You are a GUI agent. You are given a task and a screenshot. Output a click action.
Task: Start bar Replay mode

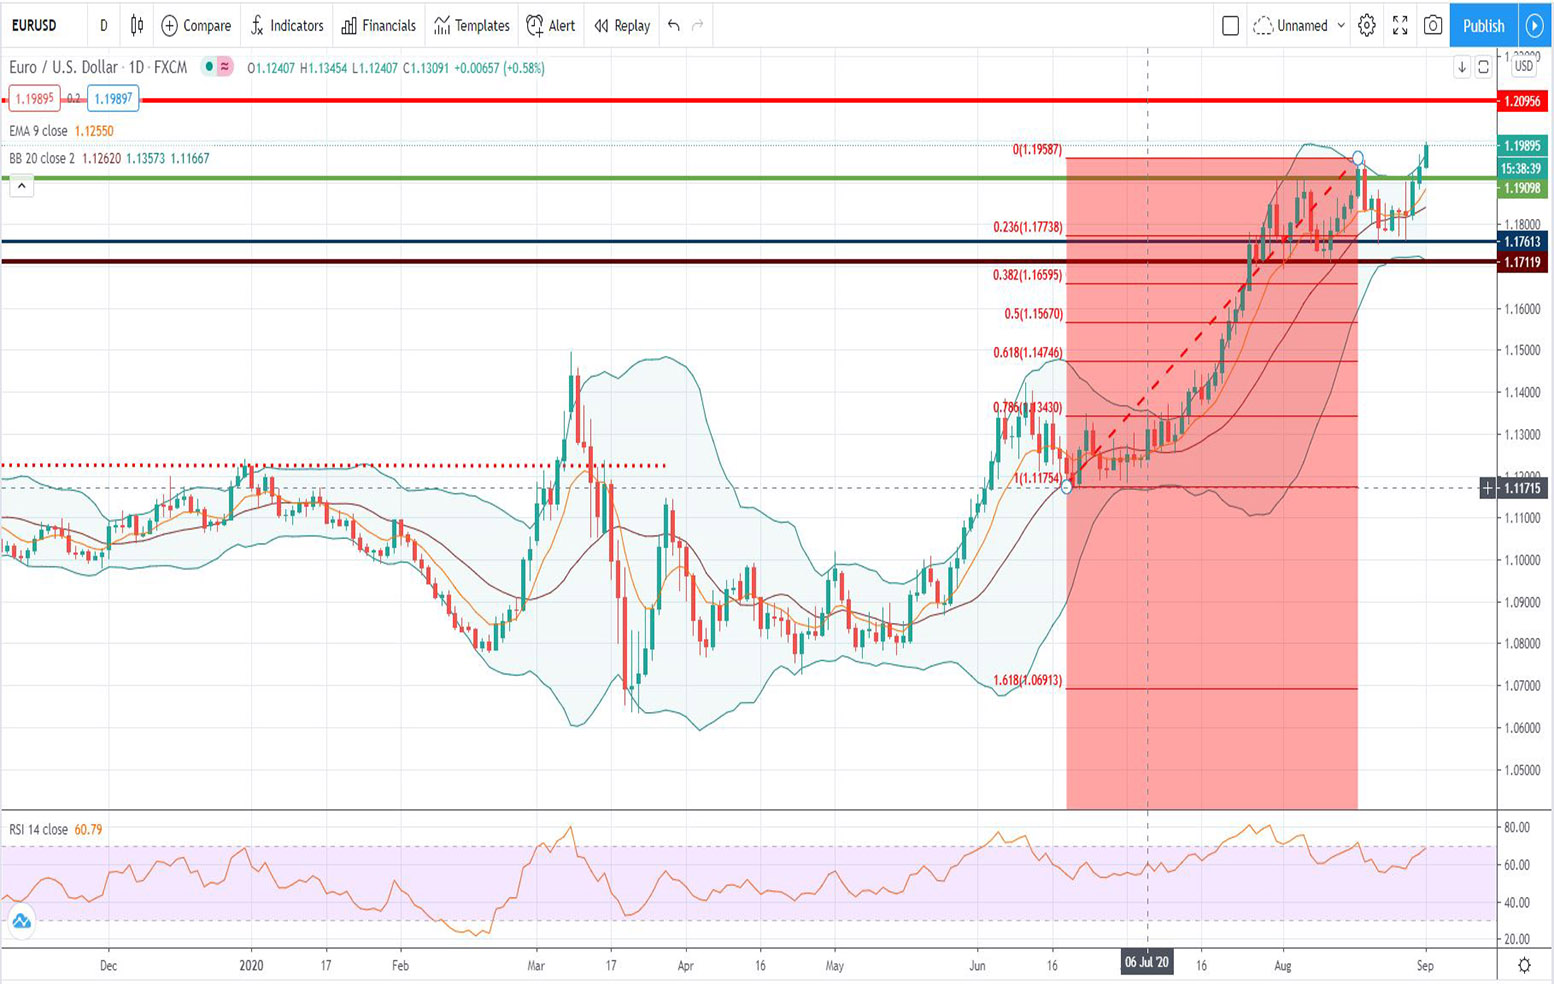[x=622, y=26]
